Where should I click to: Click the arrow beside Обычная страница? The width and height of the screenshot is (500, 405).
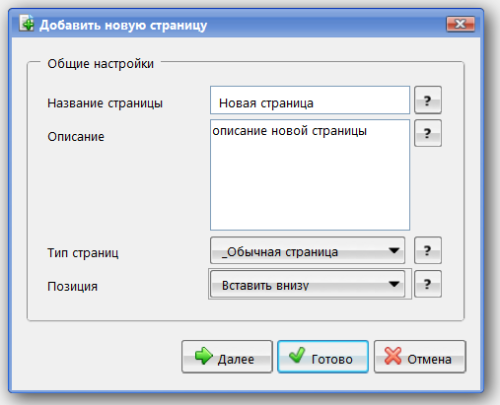[394, 250]
